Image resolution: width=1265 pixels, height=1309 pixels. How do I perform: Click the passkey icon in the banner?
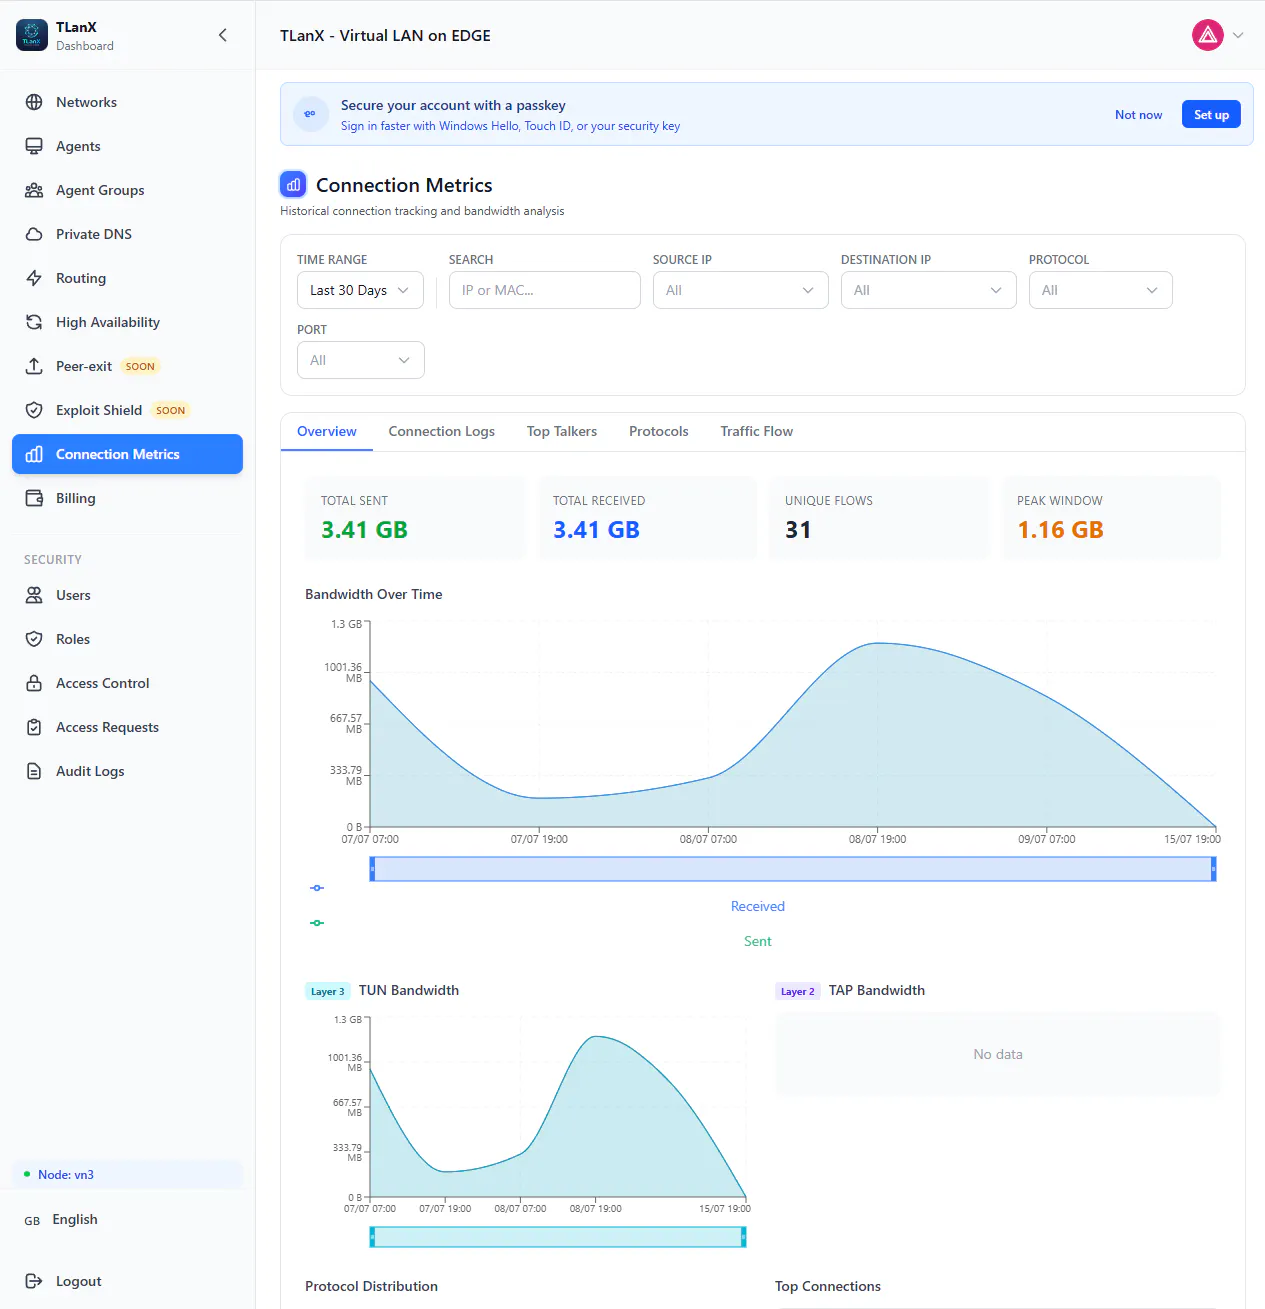click(310, 114)
